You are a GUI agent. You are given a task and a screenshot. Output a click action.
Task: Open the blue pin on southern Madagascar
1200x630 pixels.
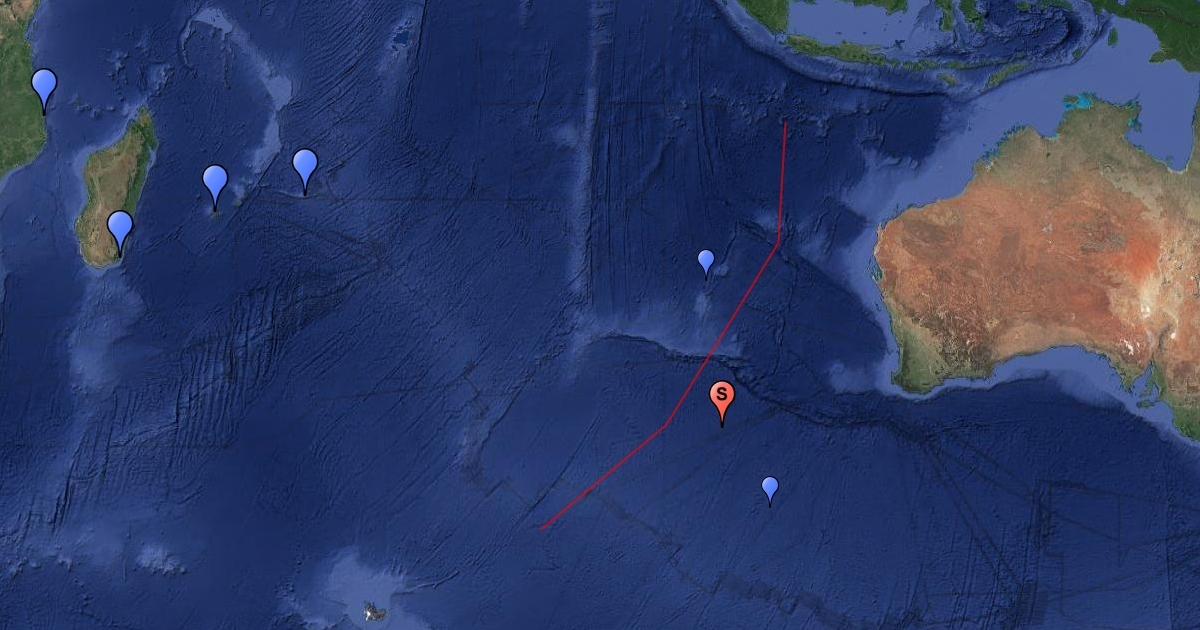[x=120, y=231]
